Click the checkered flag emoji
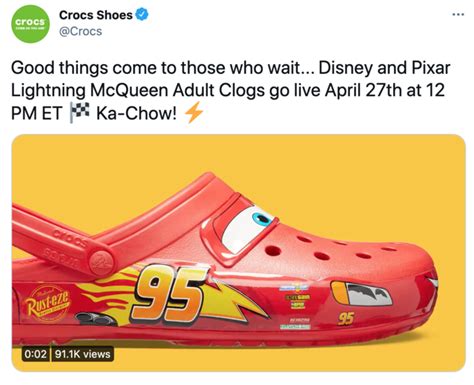This screenshot has height=385, width=474. [79, 113]
